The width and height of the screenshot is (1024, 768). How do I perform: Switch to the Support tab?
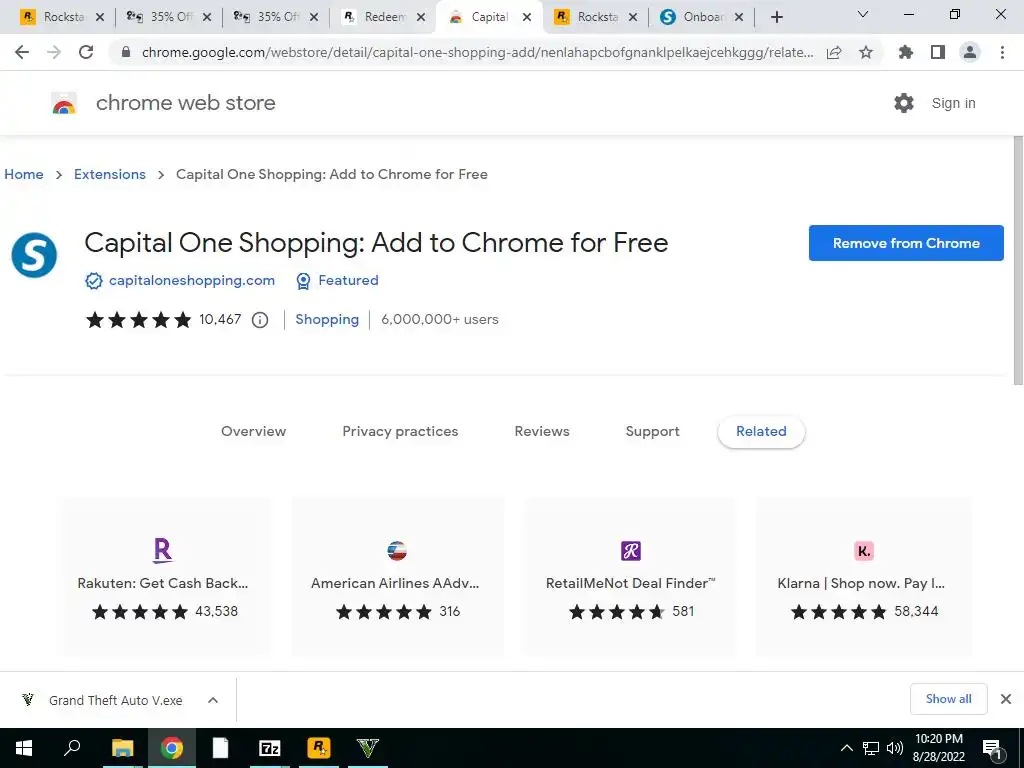coord(652,432)
